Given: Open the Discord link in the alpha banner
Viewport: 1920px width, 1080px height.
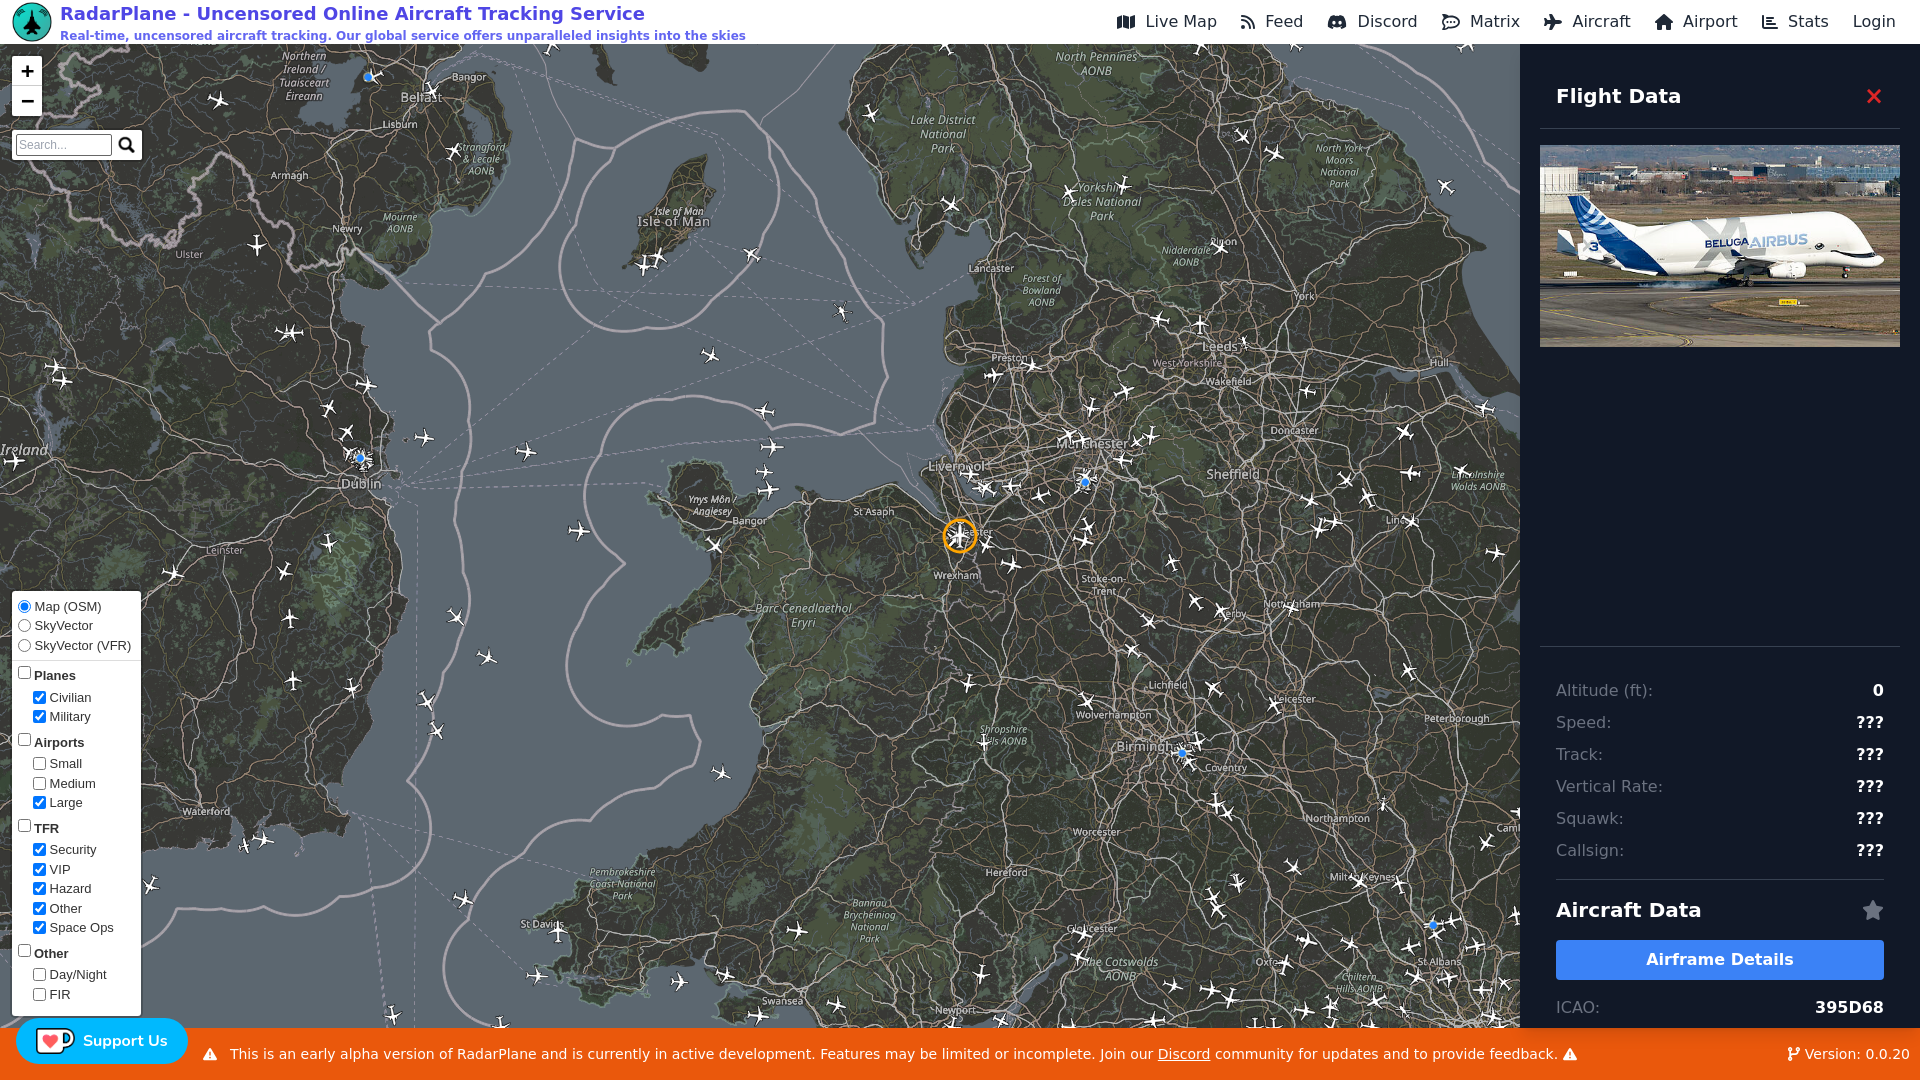Looking at the screenshot, I should click(x=1183, y=1054).
